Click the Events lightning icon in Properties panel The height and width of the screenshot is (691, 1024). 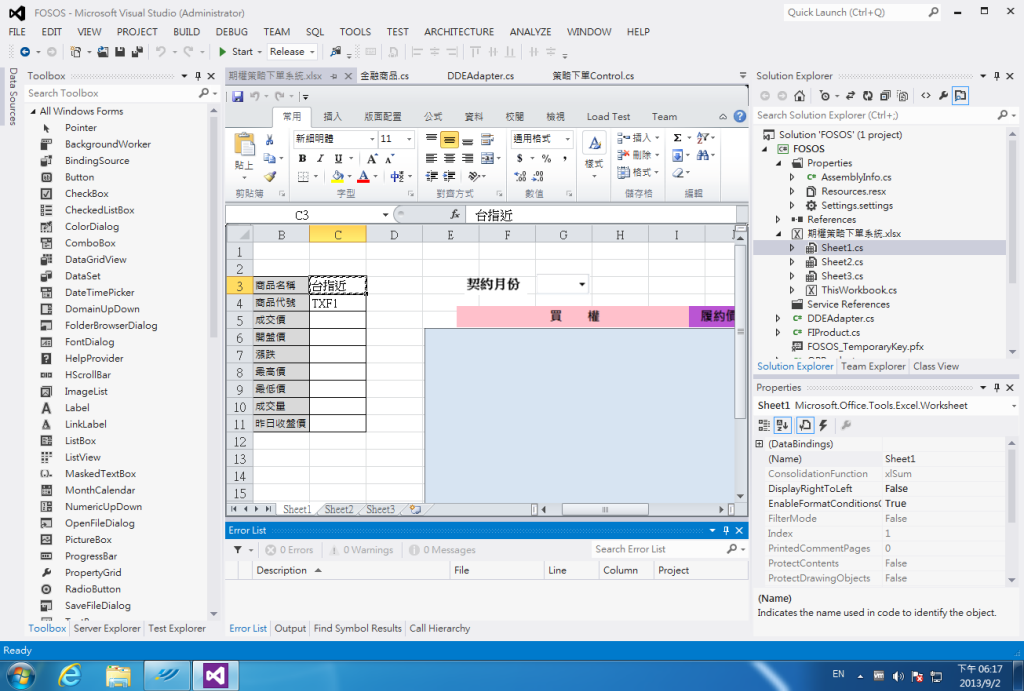(824, 425)
